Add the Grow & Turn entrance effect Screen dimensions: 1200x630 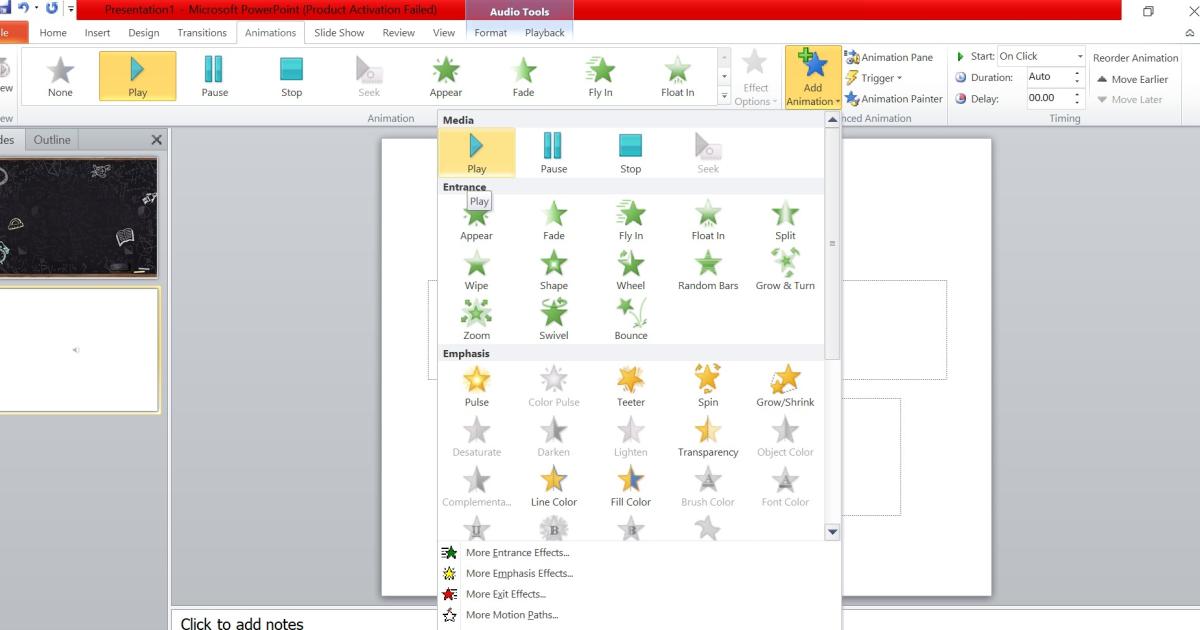pos(785,270)
